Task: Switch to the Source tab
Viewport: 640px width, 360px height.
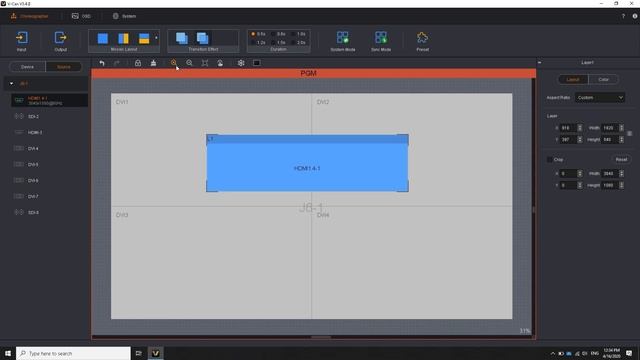Action: [x=64, y=67]
